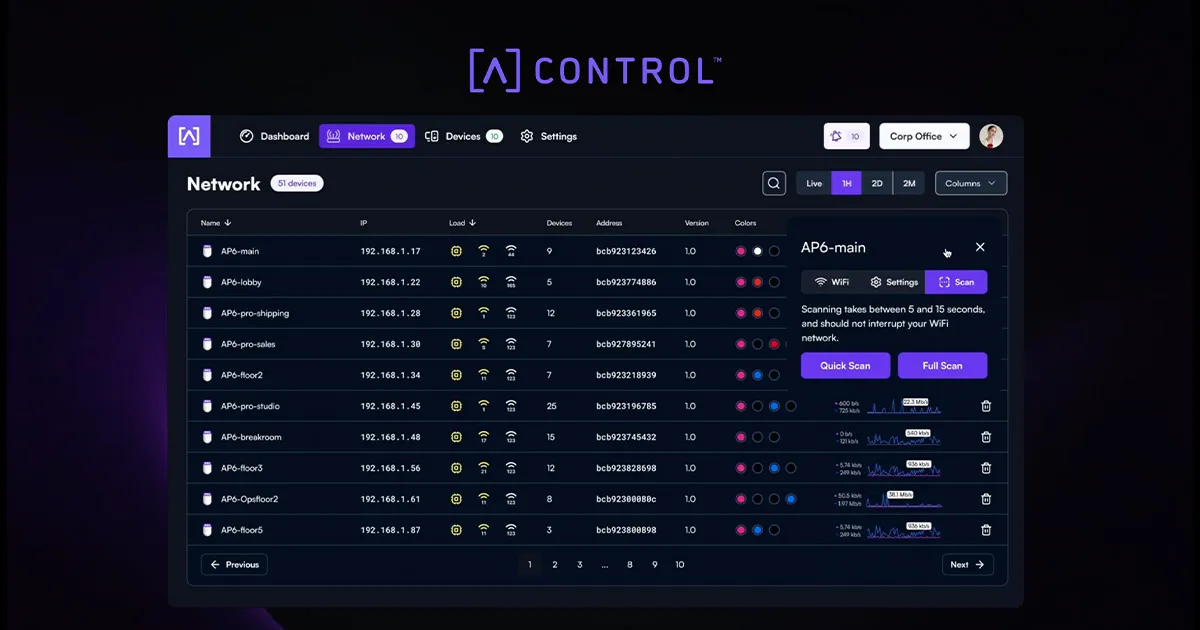1200x630 pixels.
Task: Select the Network tab in the top navigation
Action: pos(367,136)
